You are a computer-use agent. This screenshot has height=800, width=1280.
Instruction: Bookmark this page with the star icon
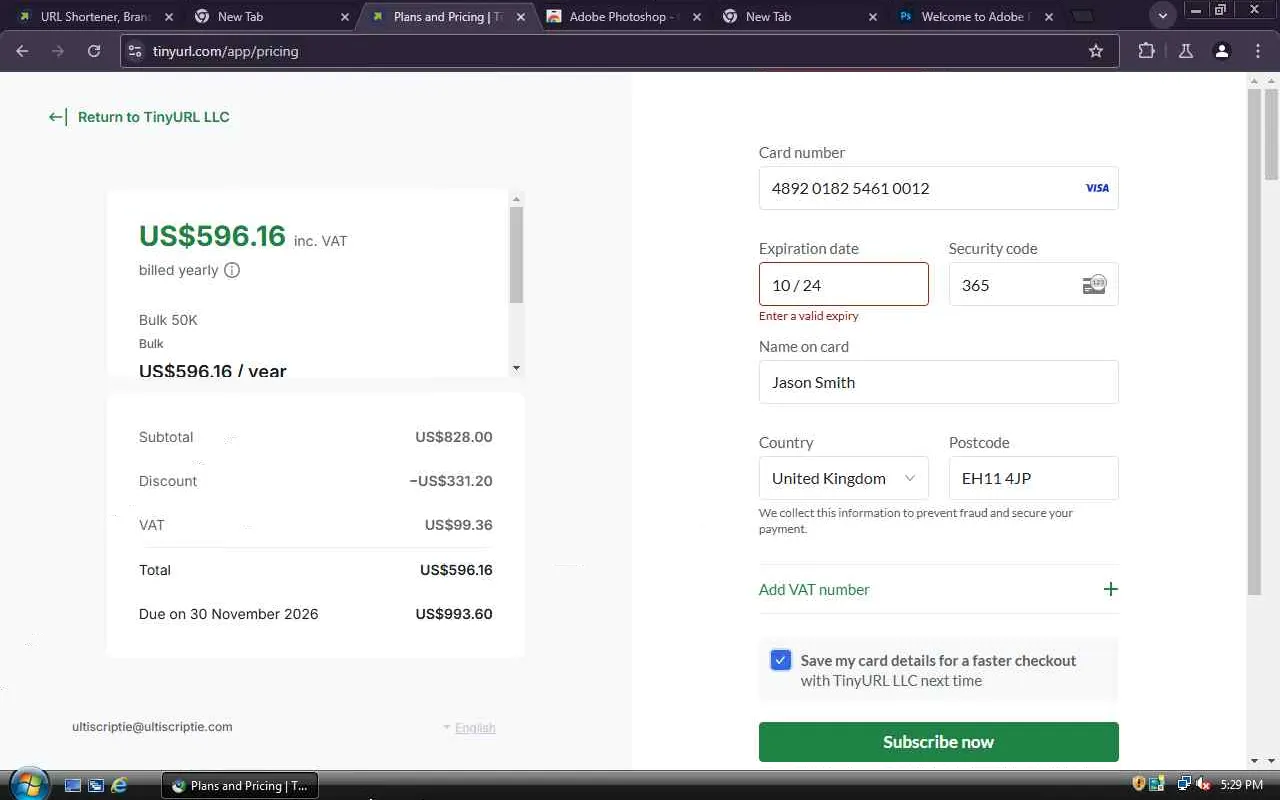coord(1096,51)
